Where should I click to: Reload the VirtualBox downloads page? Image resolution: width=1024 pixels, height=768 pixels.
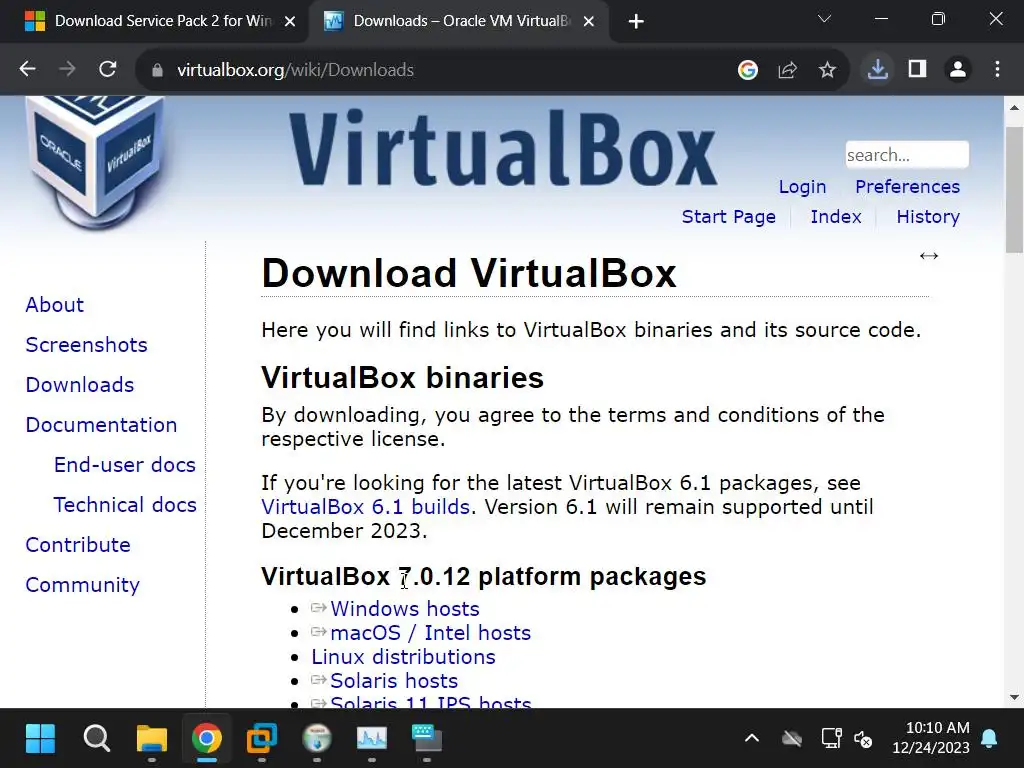(x=108, y=69)
